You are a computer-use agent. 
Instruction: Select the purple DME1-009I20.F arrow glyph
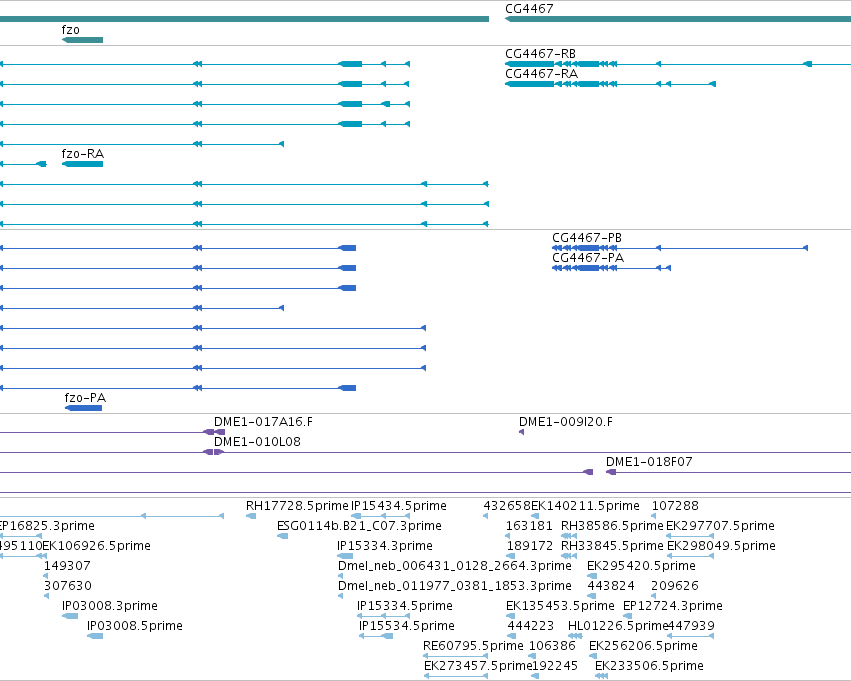click(522, 432)
